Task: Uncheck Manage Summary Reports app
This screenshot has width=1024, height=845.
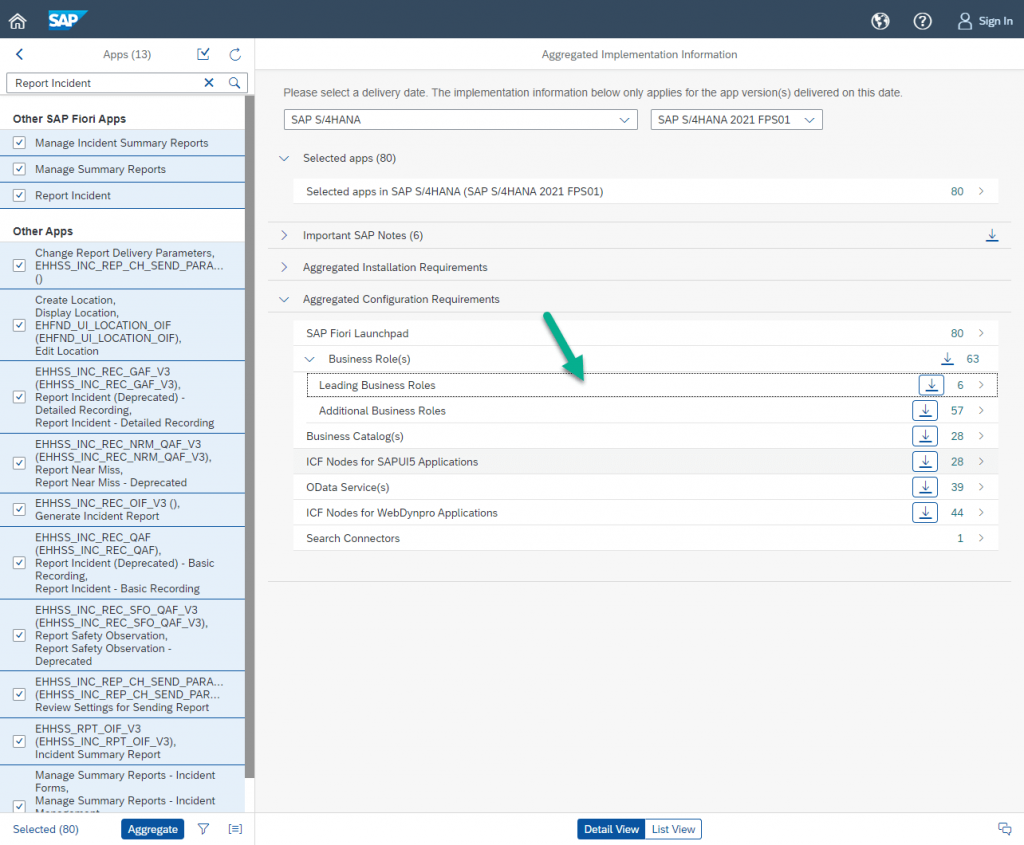Action: tap(20, 169)
